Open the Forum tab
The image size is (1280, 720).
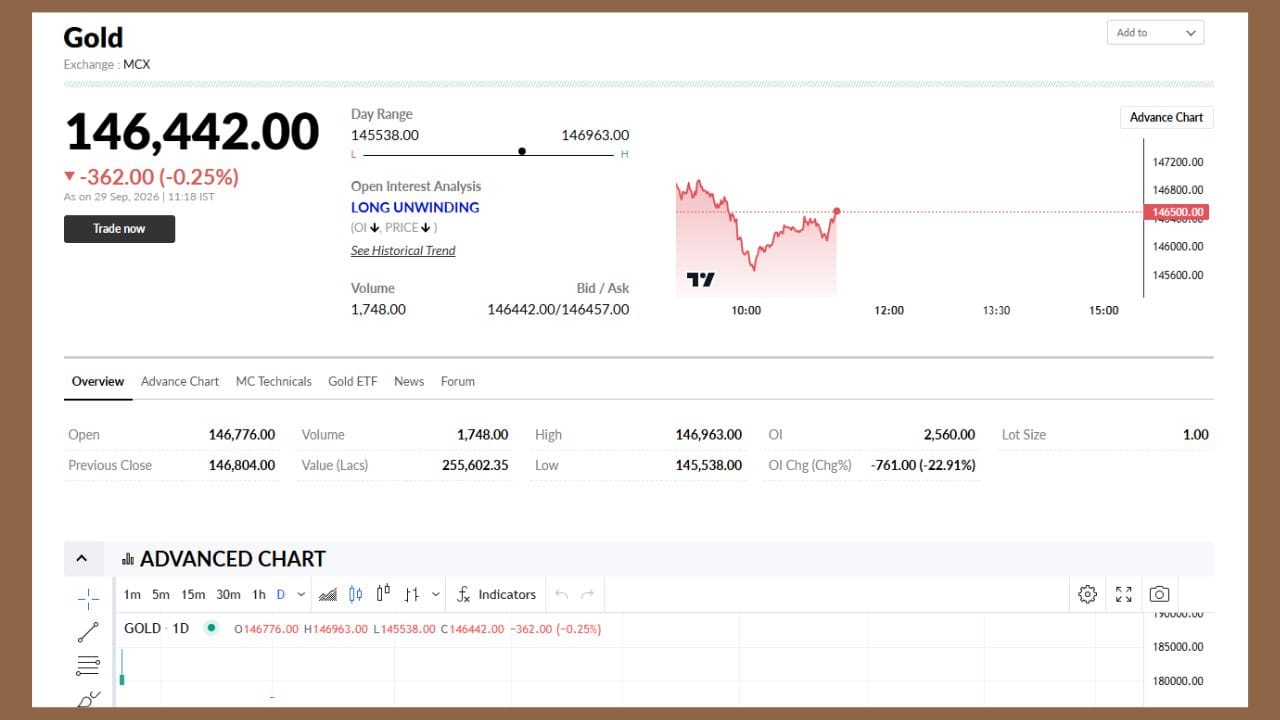[x=458, y=381]
